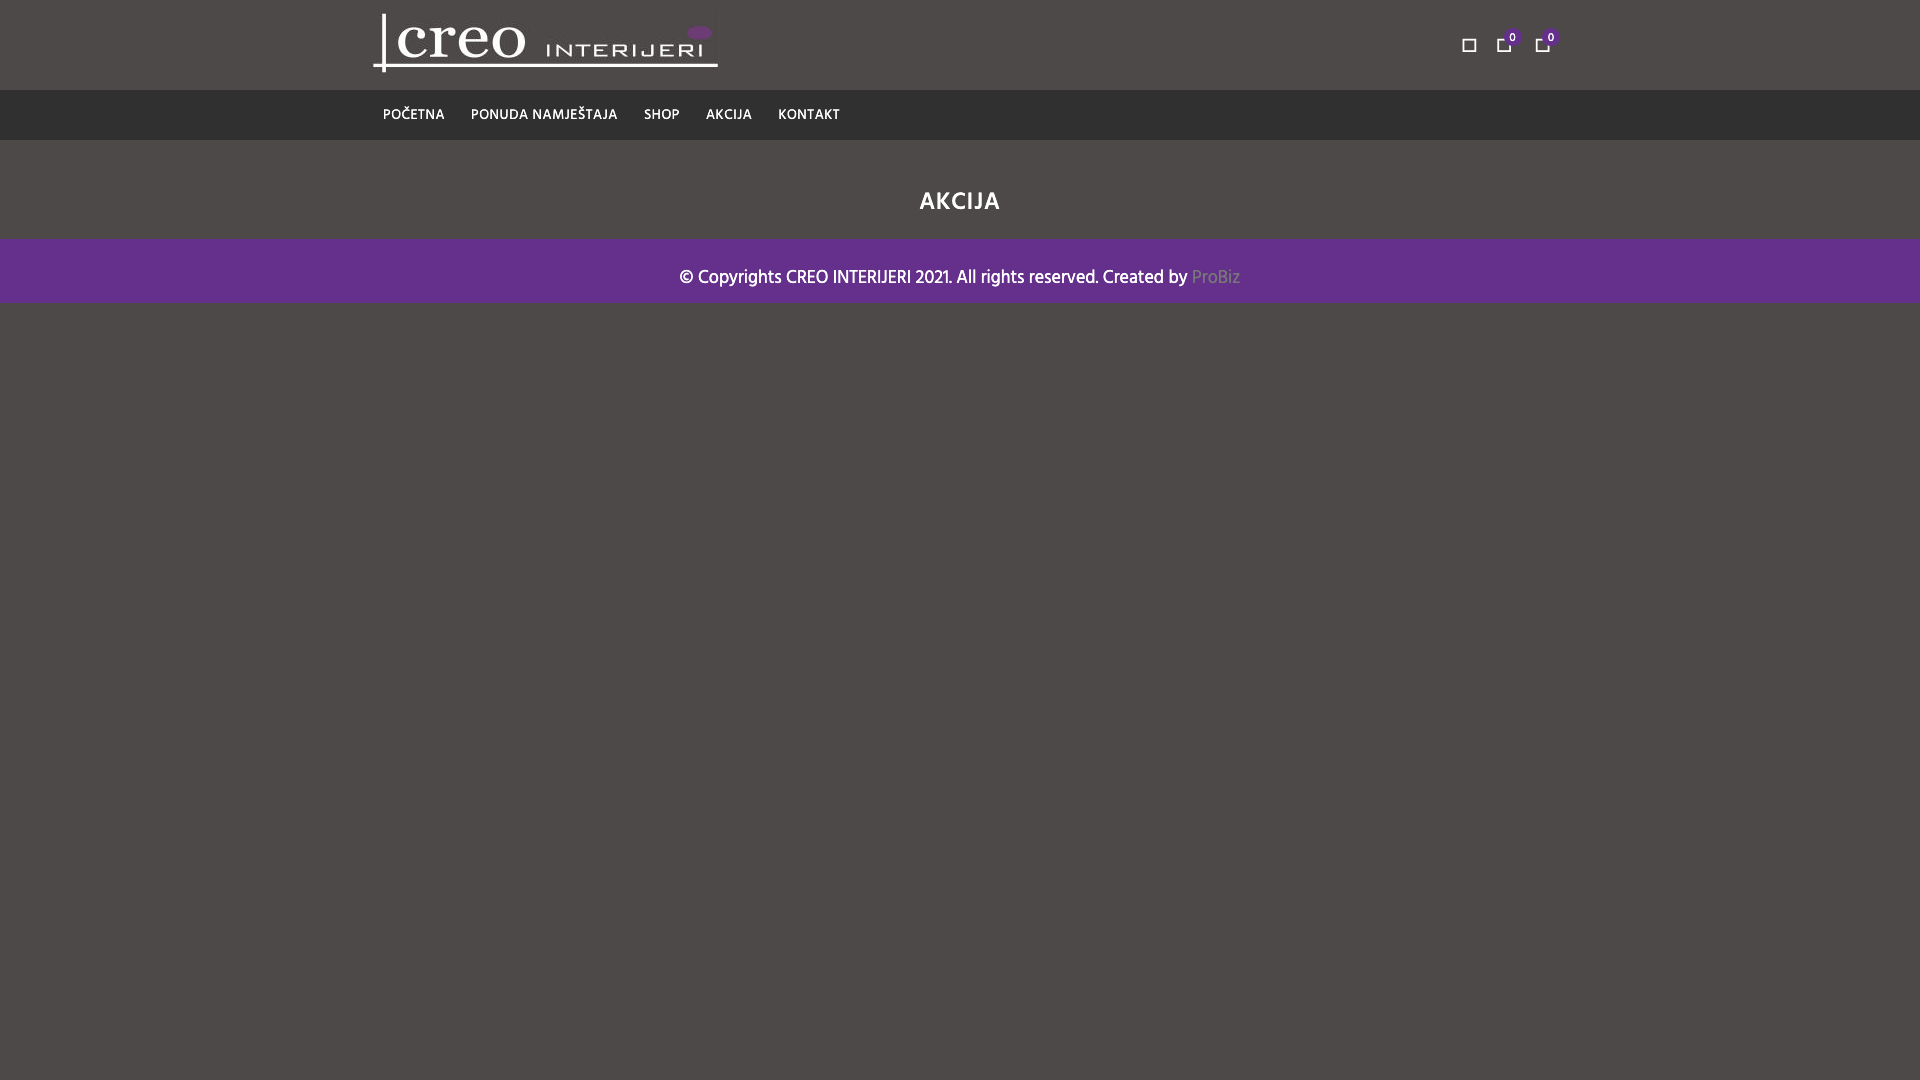Open the PONUDA NAMJEŠTAJA menu
Screen dimensions: 1920x1080
[544, 115]
